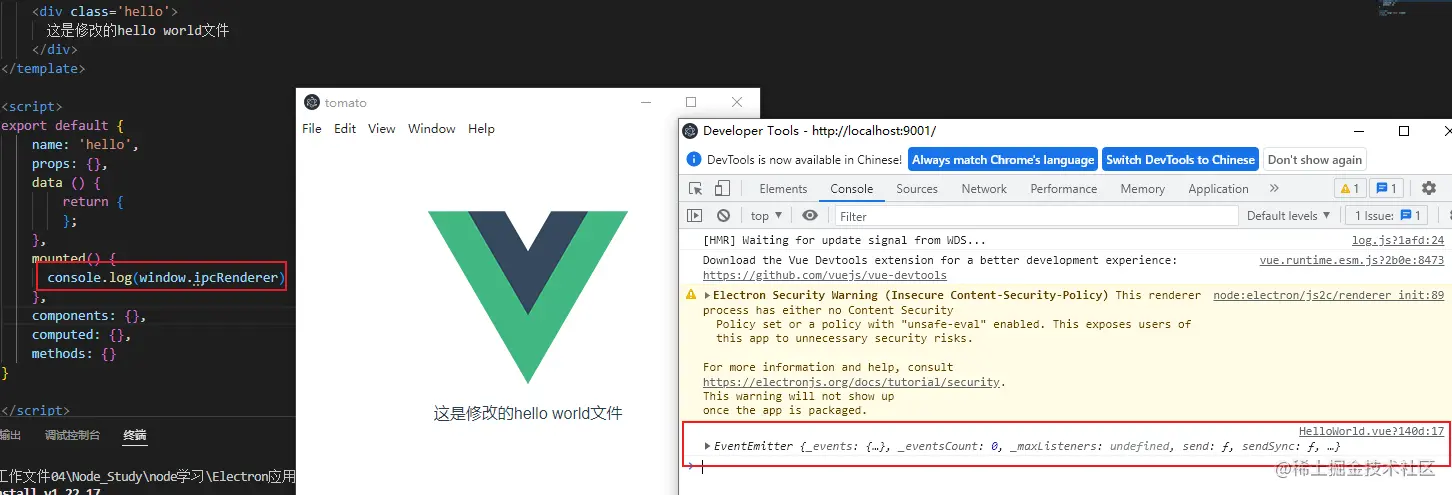Select the 终端 panel tab in editor
Viewport: 1452px width, 495px height.
[134, 435]
